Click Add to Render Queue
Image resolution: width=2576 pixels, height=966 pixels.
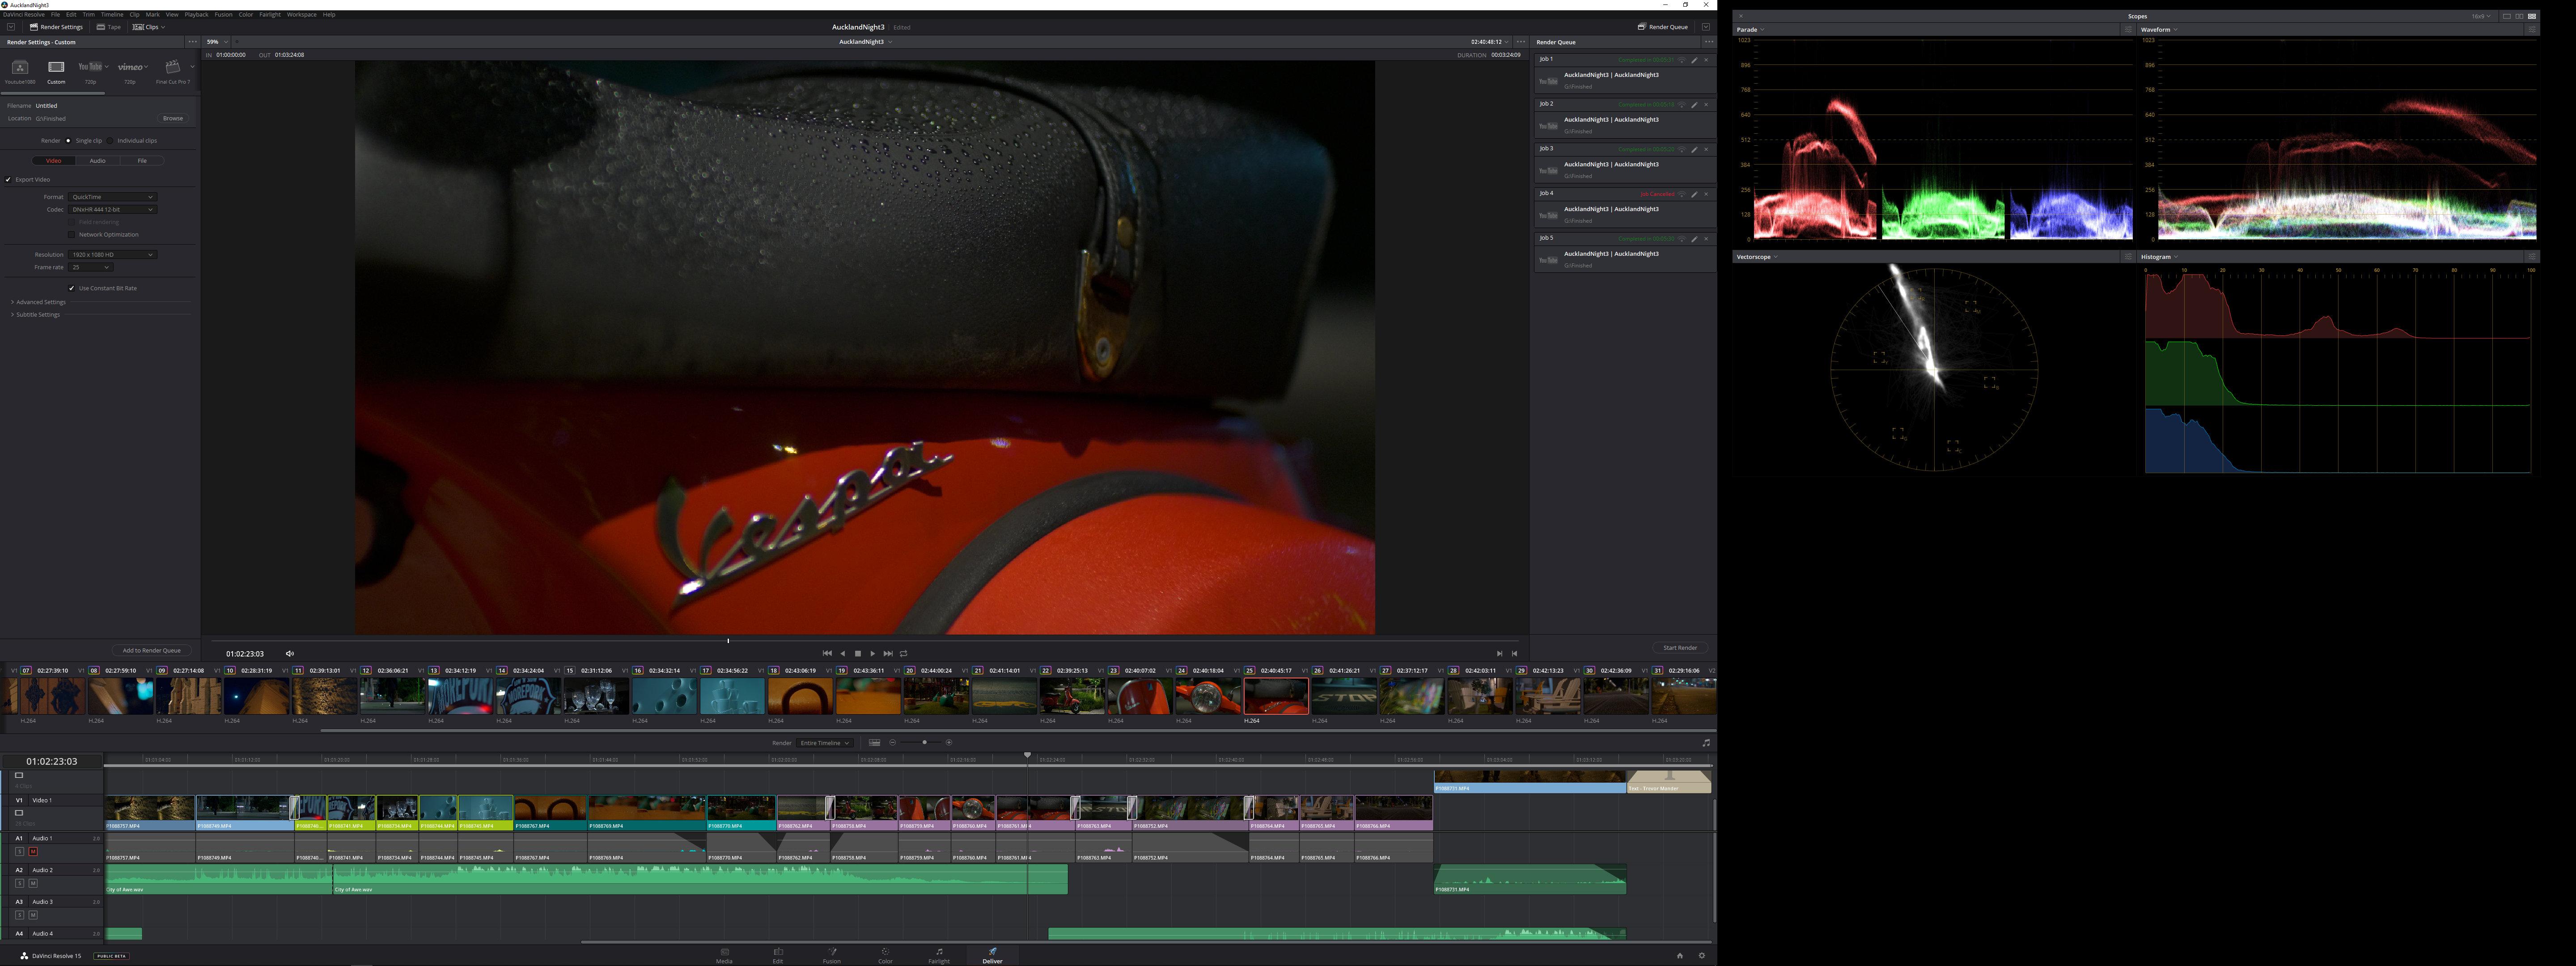pyautogui.click(x=152, y=650)
